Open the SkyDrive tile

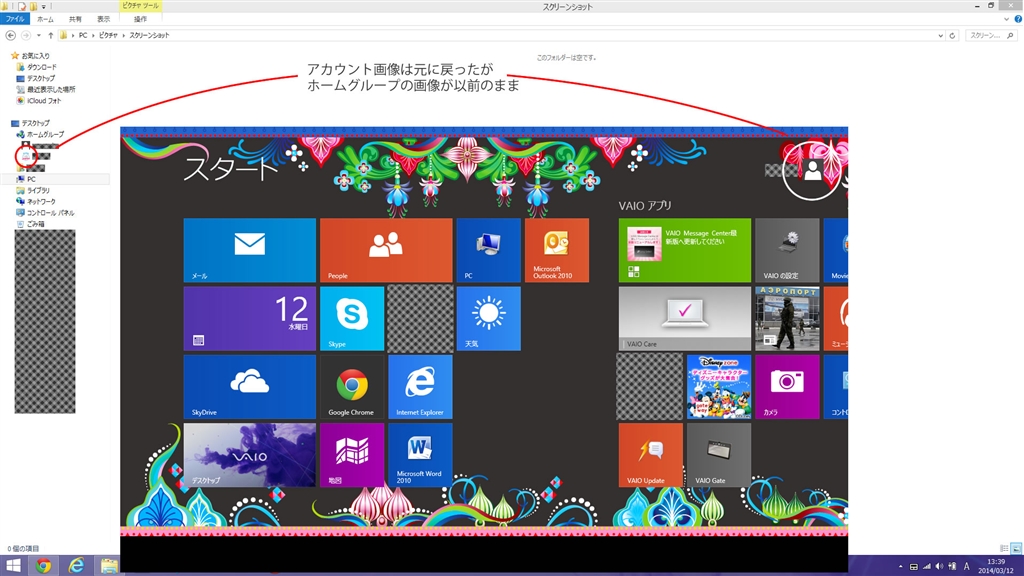(249, 386)
